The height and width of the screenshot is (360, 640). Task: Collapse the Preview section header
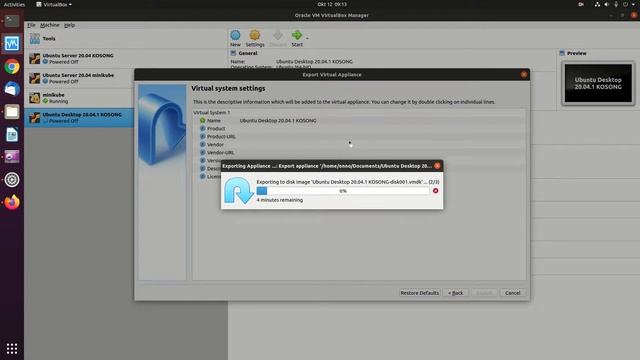coord(574,53)
